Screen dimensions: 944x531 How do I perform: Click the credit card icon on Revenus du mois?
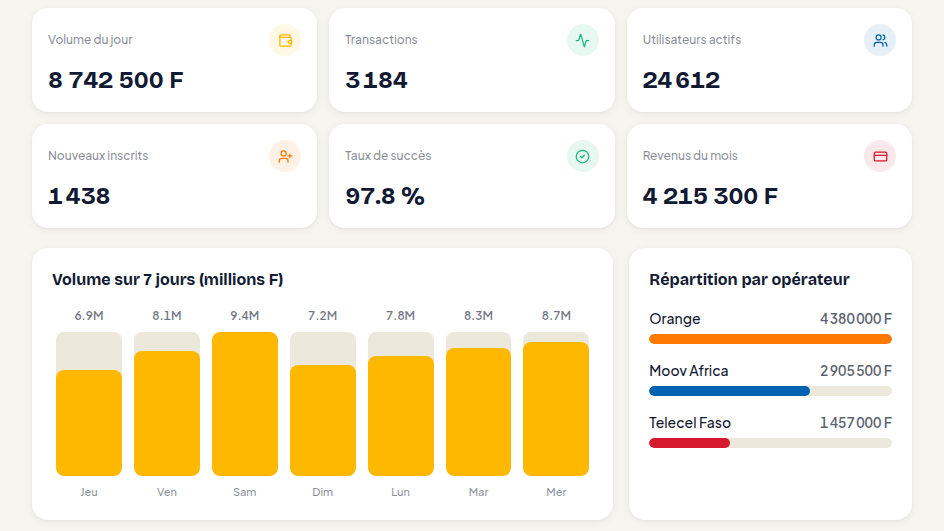pyautogui.click(x=880, y=157)
